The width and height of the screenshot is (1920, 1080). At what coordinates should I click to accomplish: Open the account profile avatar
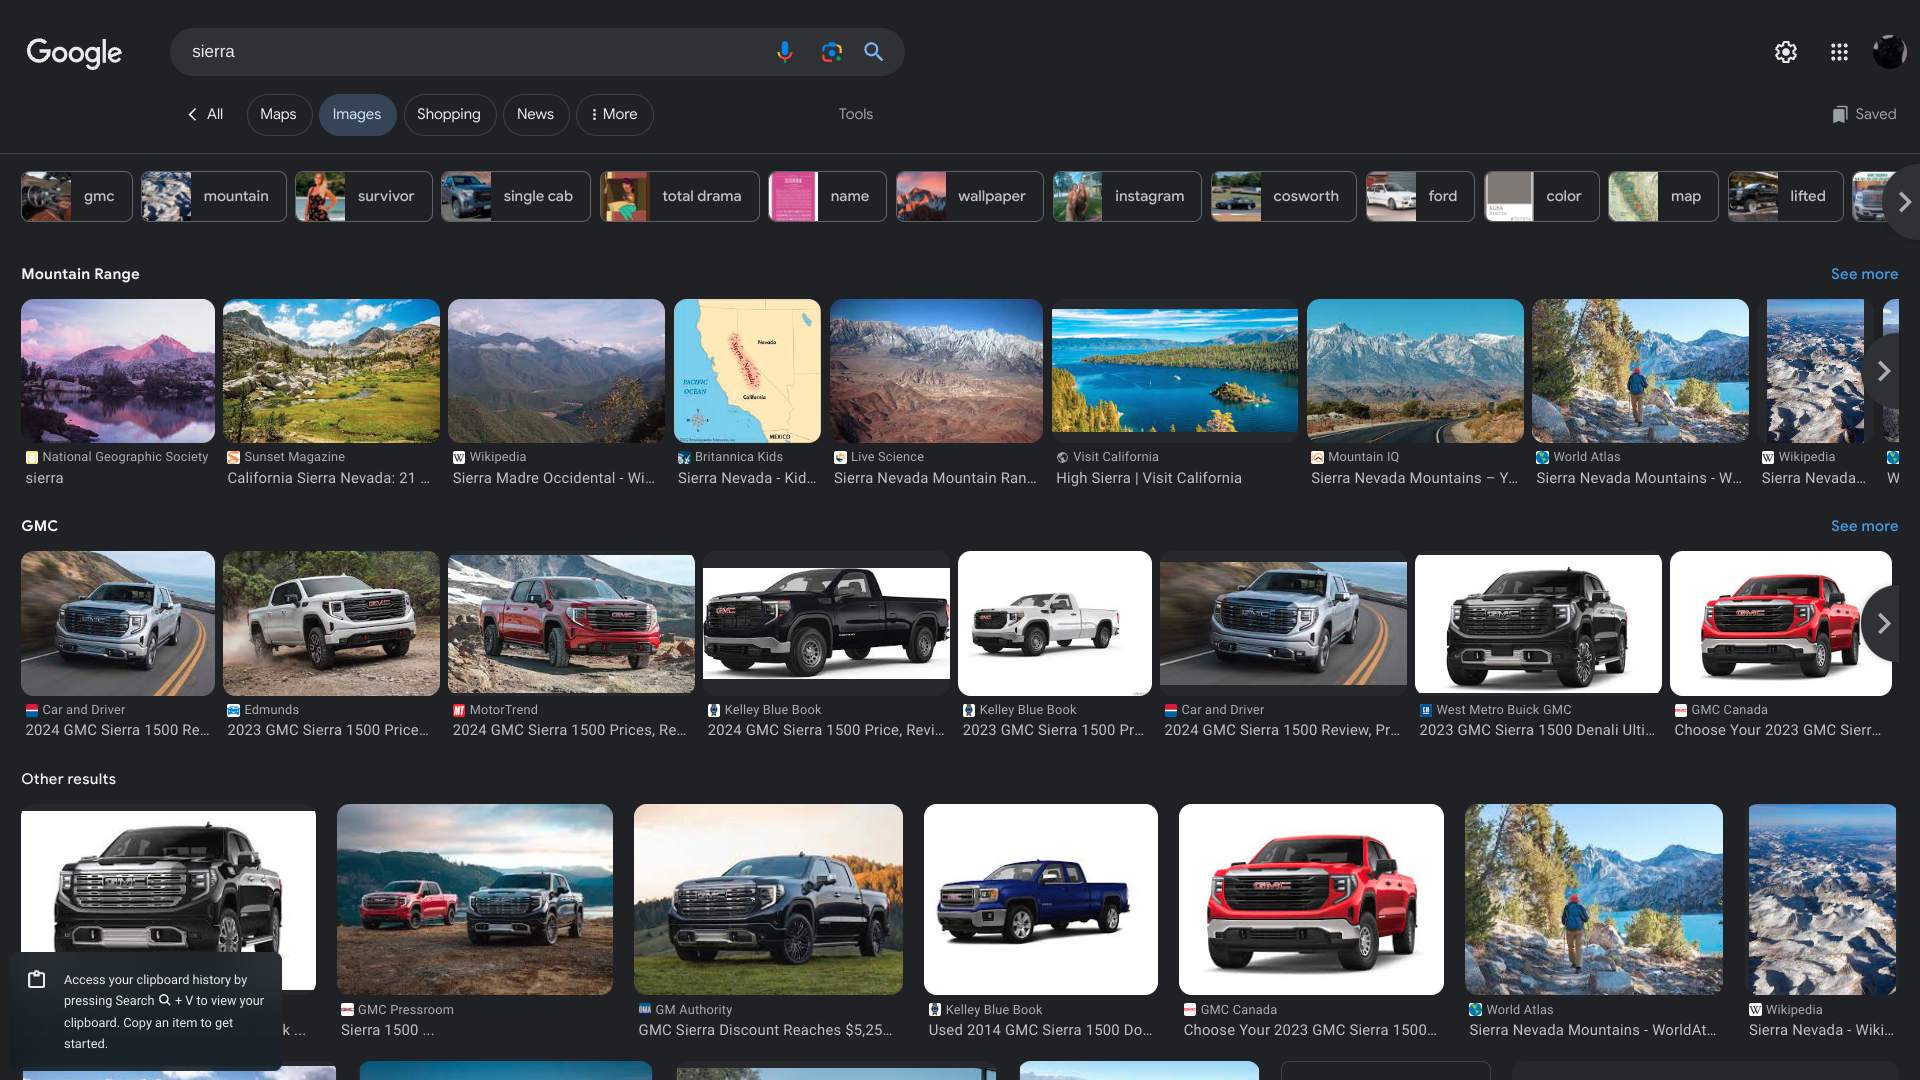(x=1889, y=52)
